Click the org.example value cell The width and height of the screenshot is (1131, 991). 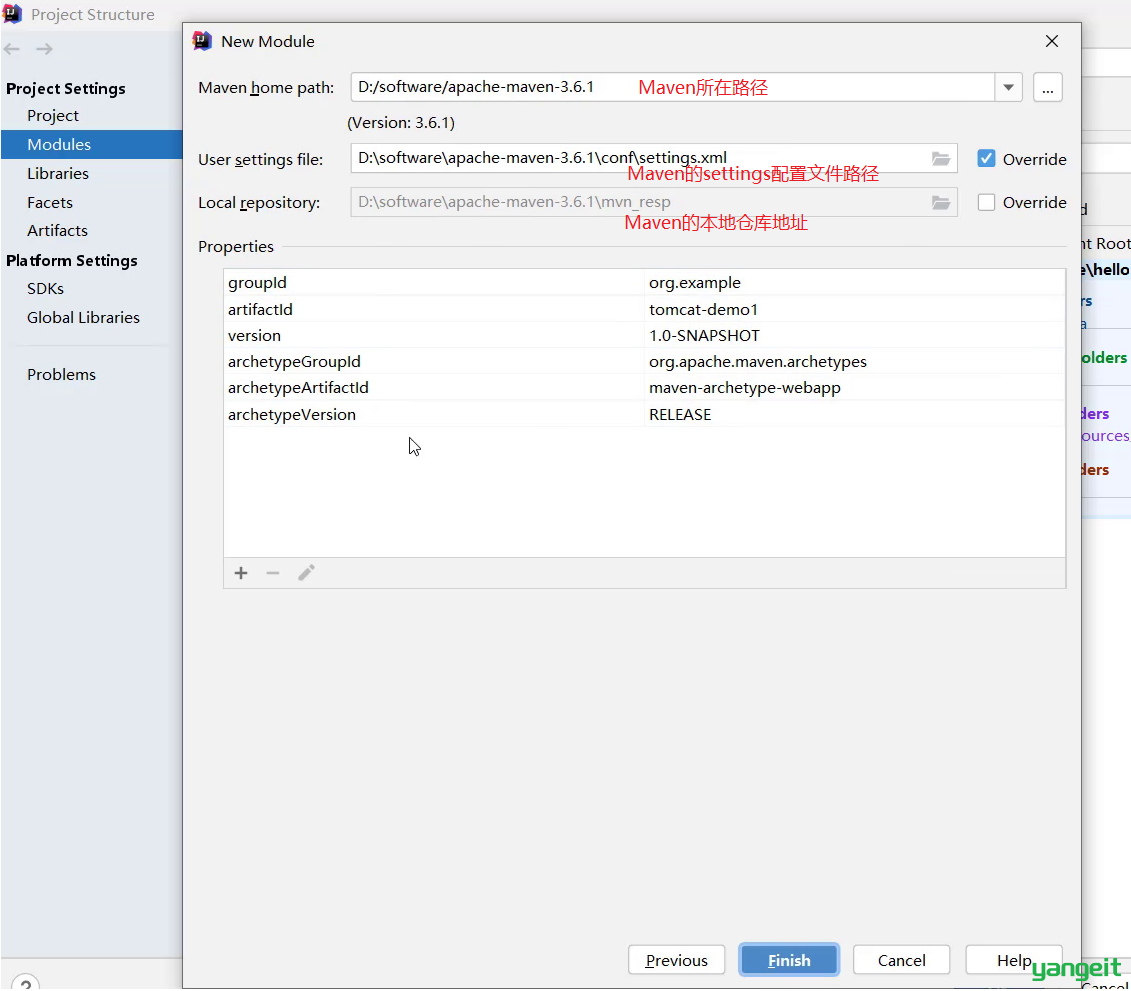pos(854,283)
